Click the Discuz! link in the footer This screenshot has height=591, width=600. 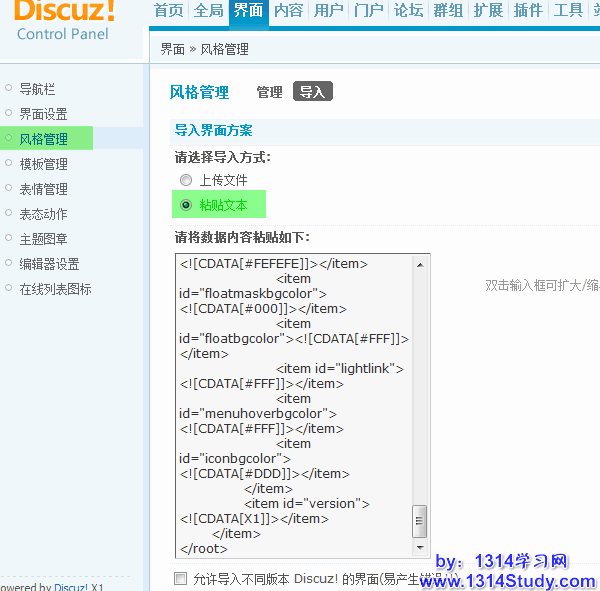[x=71, y=587]
